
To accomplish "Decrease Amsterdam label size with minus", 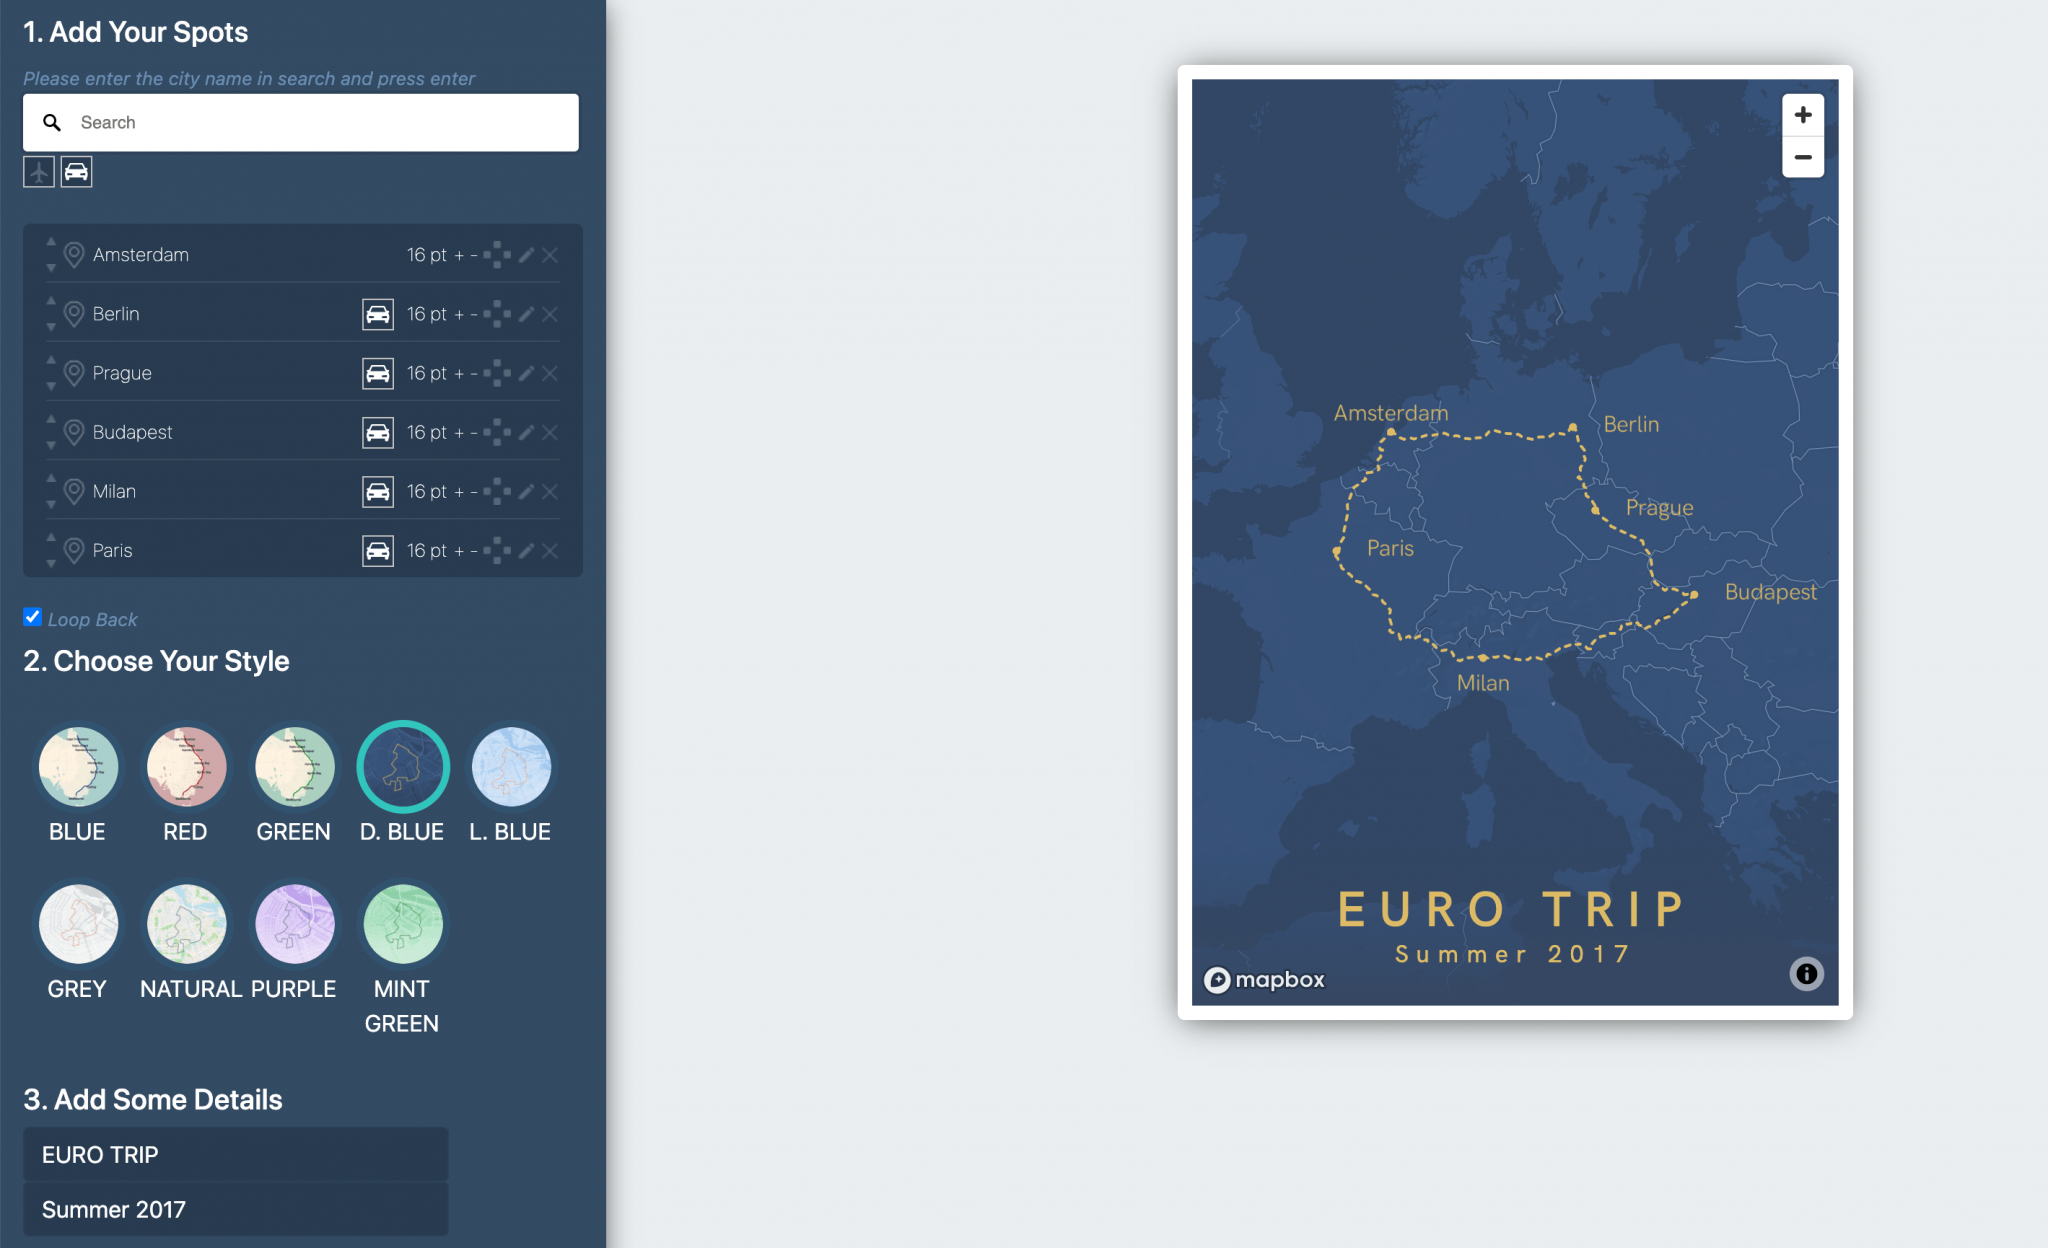I will click(x=474, y=255).
